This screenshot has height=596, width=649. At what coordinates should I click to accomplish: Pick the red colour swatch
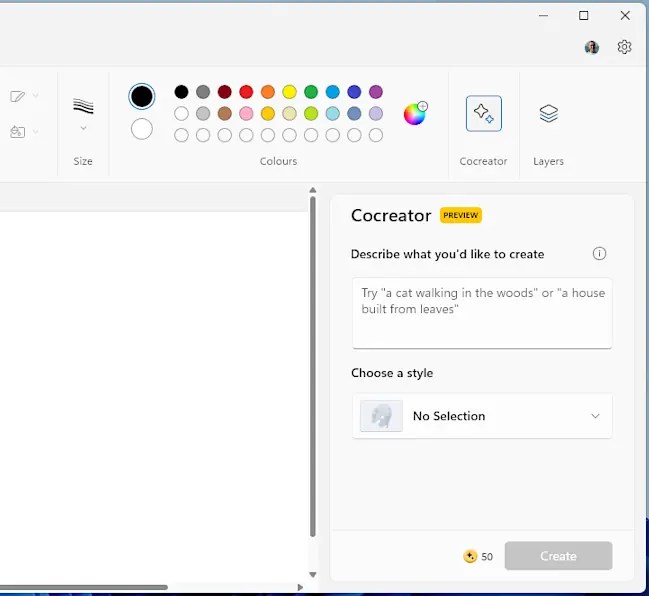click(x=246, y=92)
